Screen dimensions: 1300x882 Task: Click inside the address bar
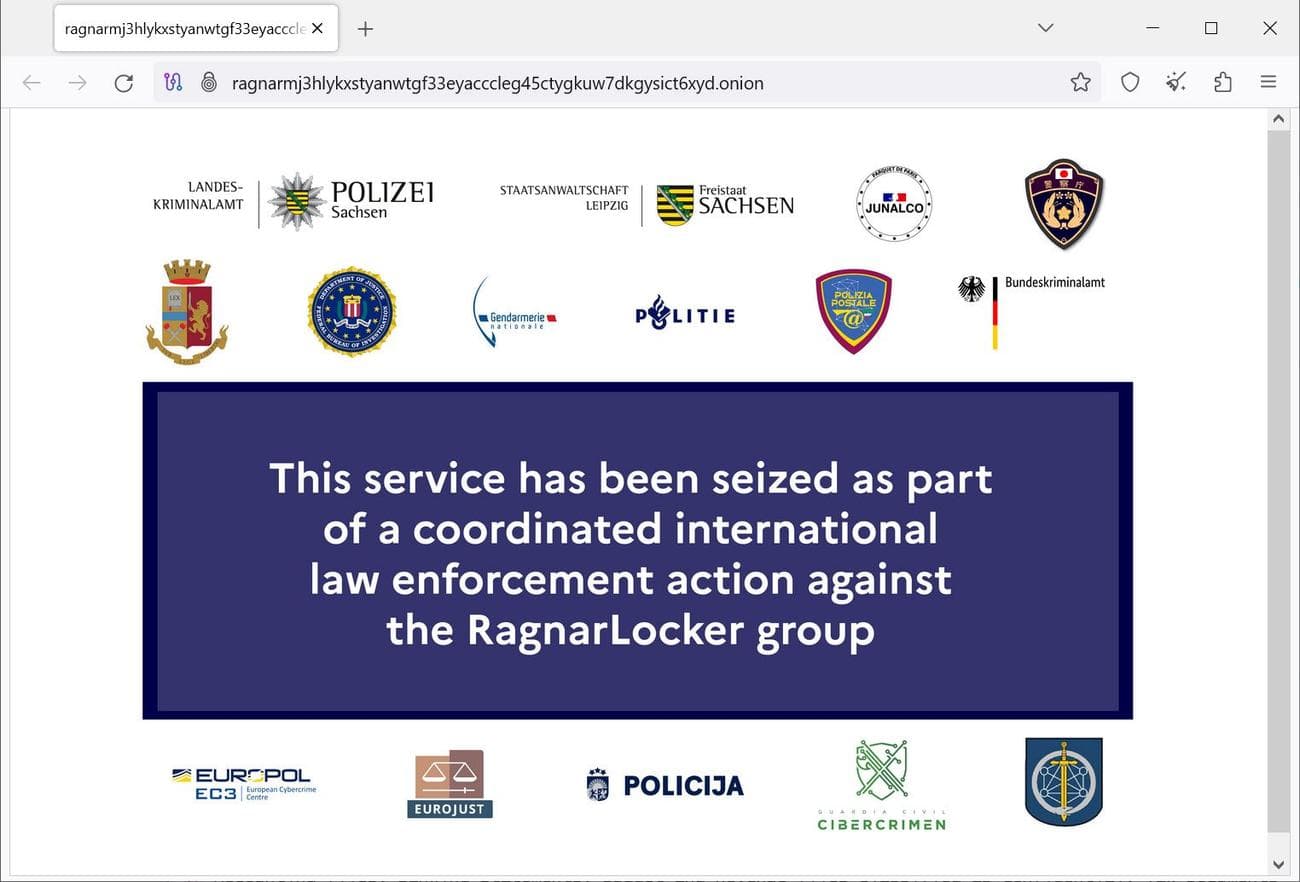pyautogui.click(x=600, y=82)
